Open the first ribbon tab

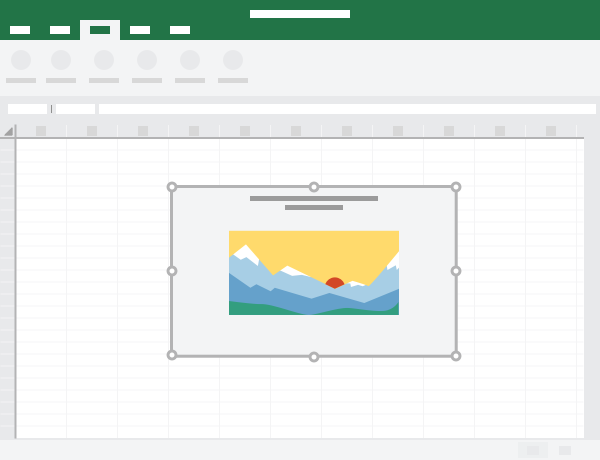coord(20,30)
